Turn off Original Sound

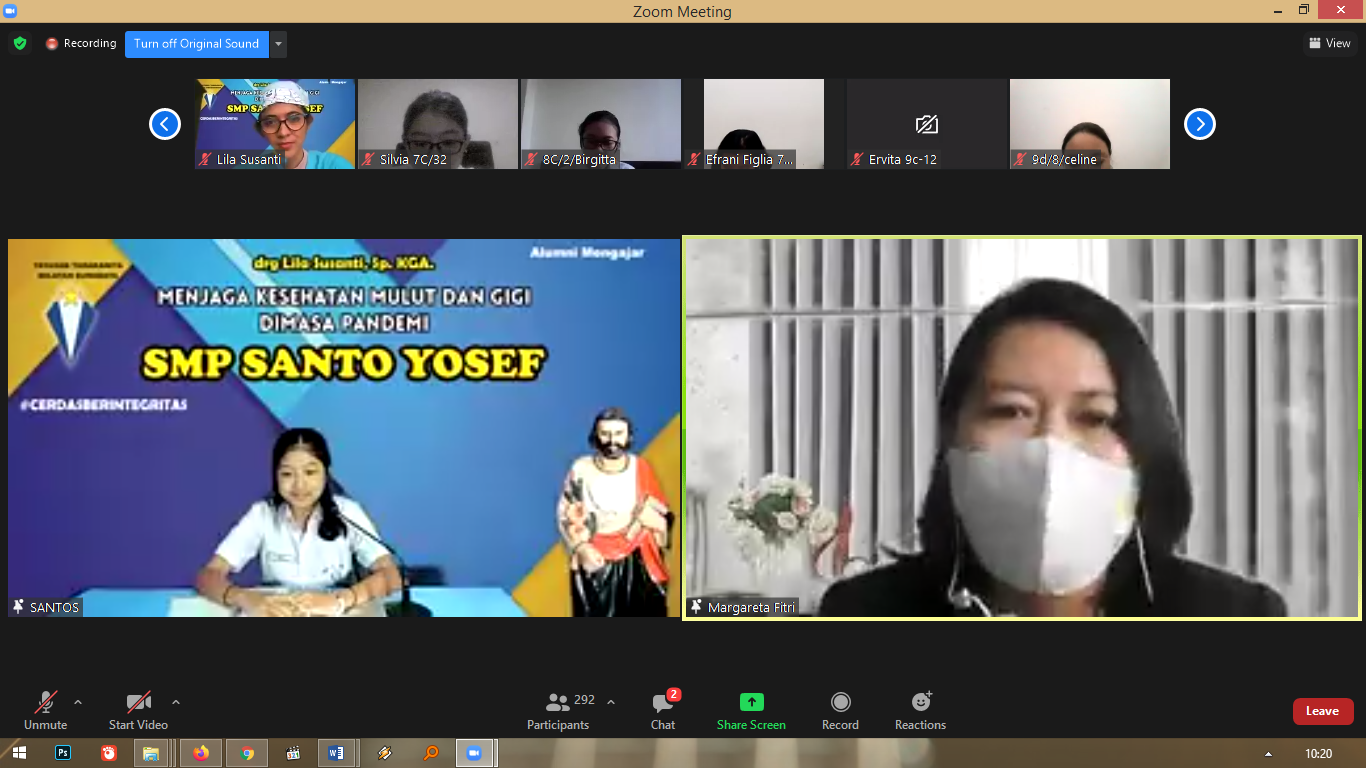tap(197, 44)
